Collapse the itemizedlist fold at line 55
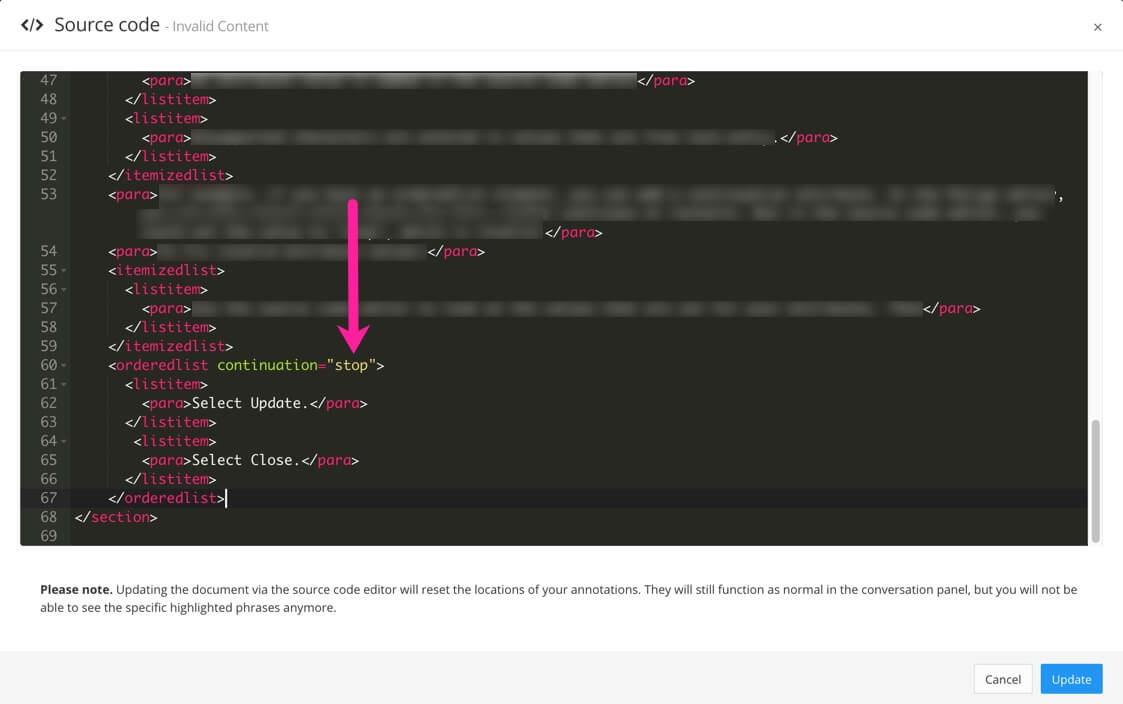1123x704 pixels. pos(63,270)
